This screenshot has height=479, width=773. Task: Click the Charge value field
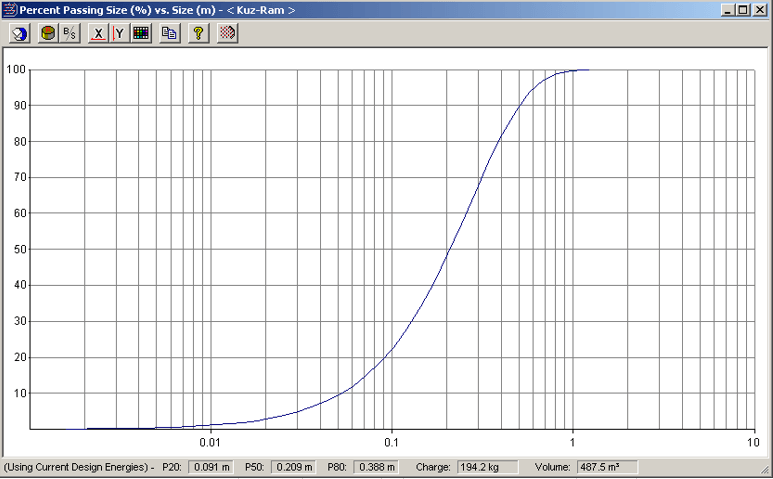486,467
